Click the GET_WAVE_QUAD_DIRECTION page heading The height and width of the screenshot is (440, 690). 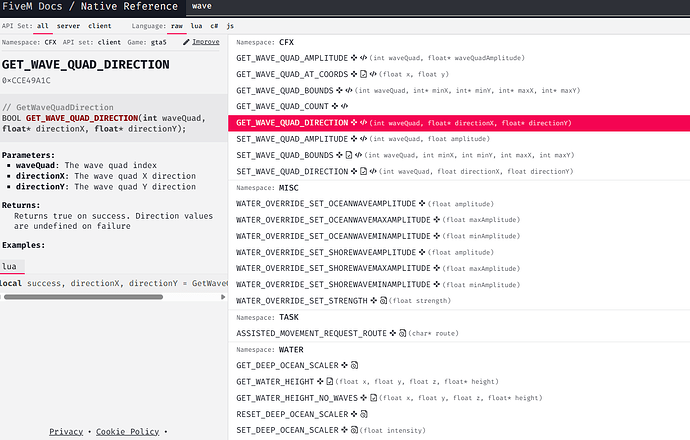[85, 65]
